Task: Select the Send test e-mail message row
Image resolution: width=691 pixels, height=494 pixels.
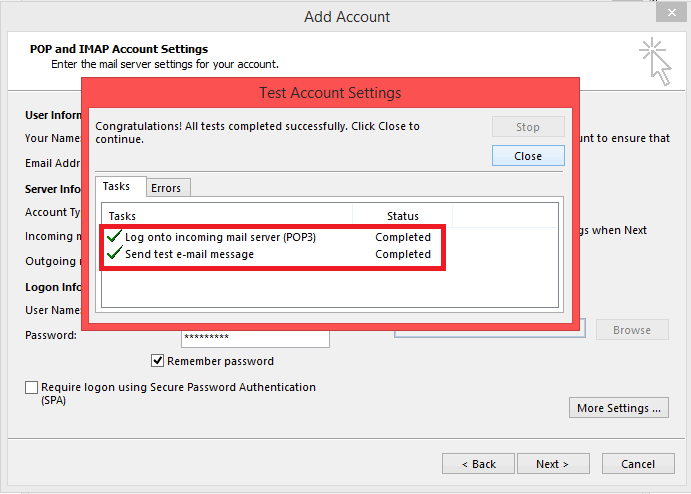Action: 189,254
